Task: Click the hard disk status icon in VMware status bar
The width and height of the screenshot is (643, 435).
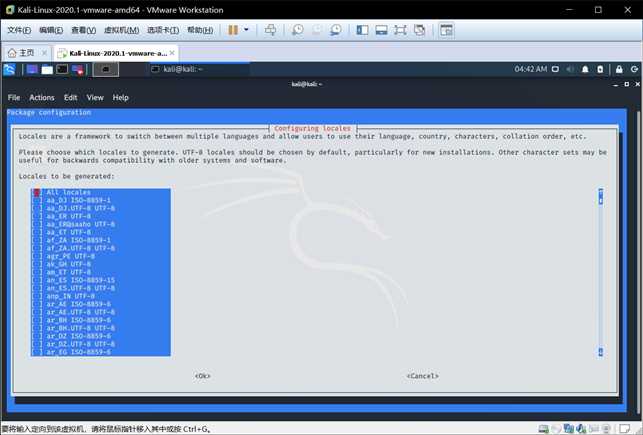Action: tap(543, 429)
